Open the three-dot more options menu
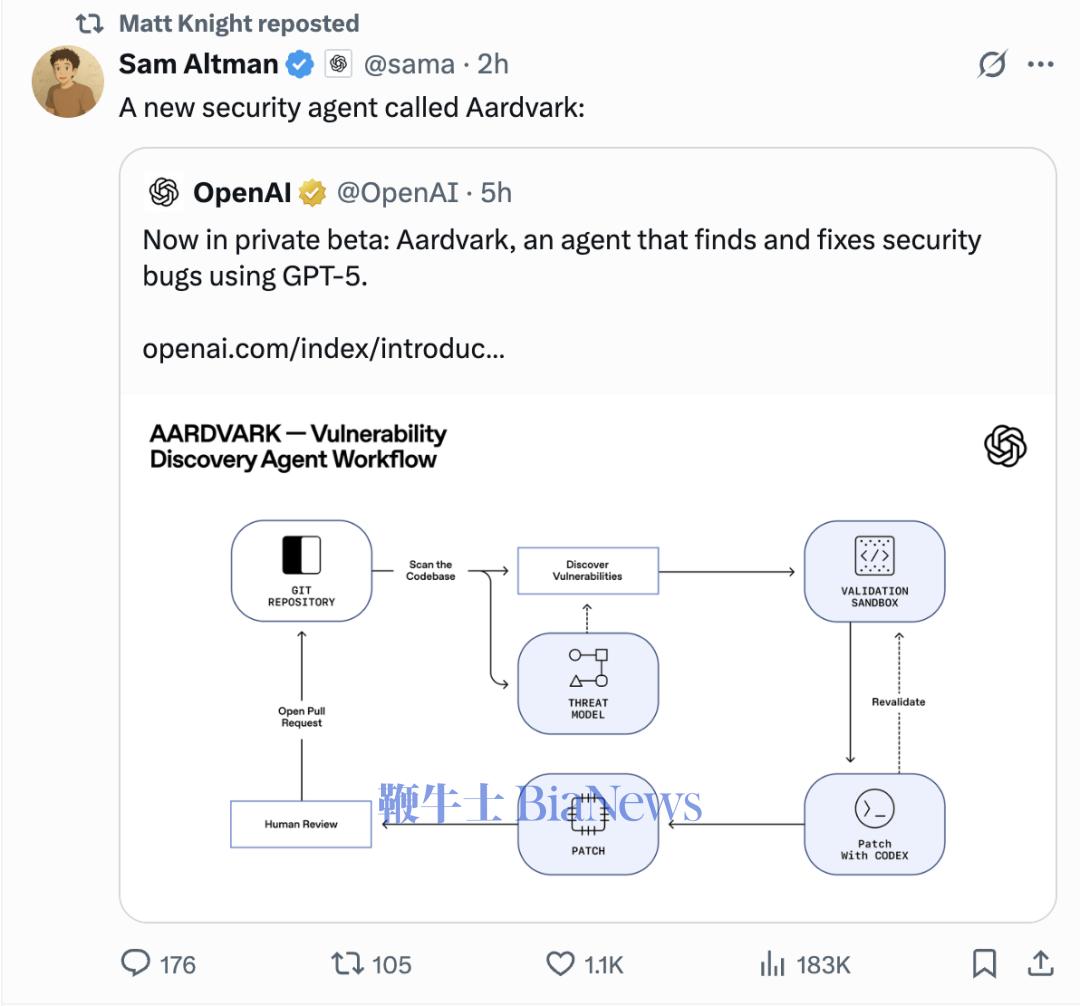 (1040, 65)
